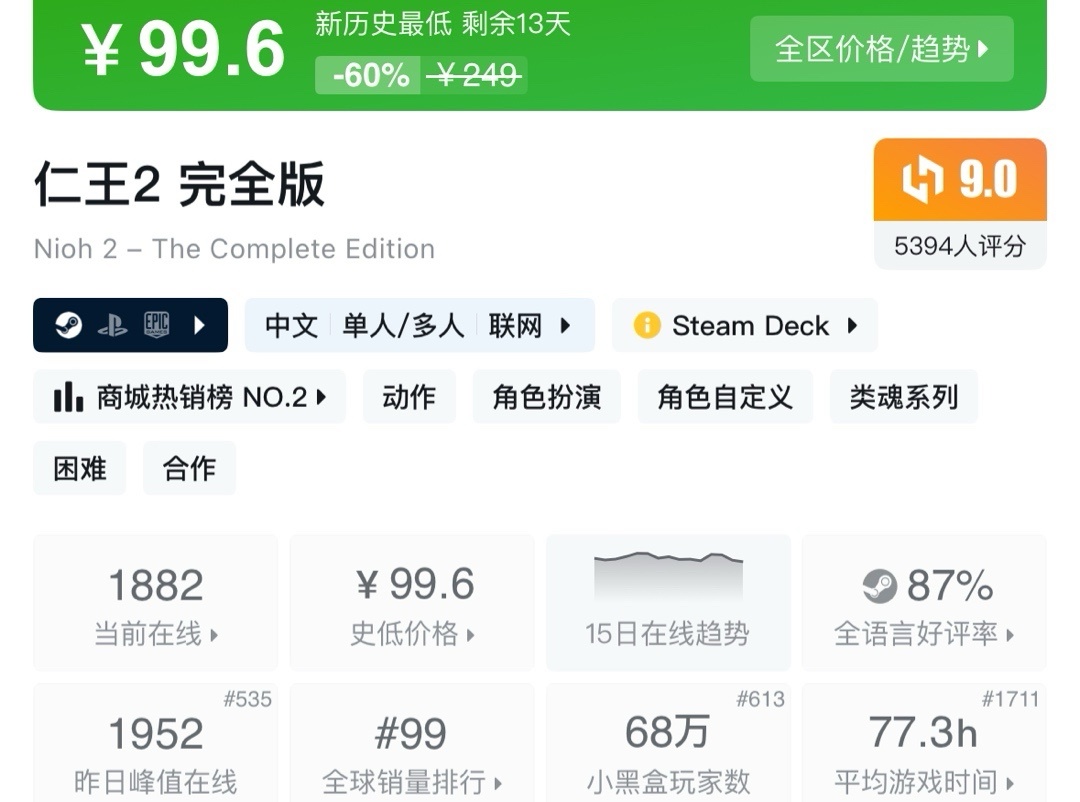Open the 商城热销榜 NO.2 ranking

[190, 397]
